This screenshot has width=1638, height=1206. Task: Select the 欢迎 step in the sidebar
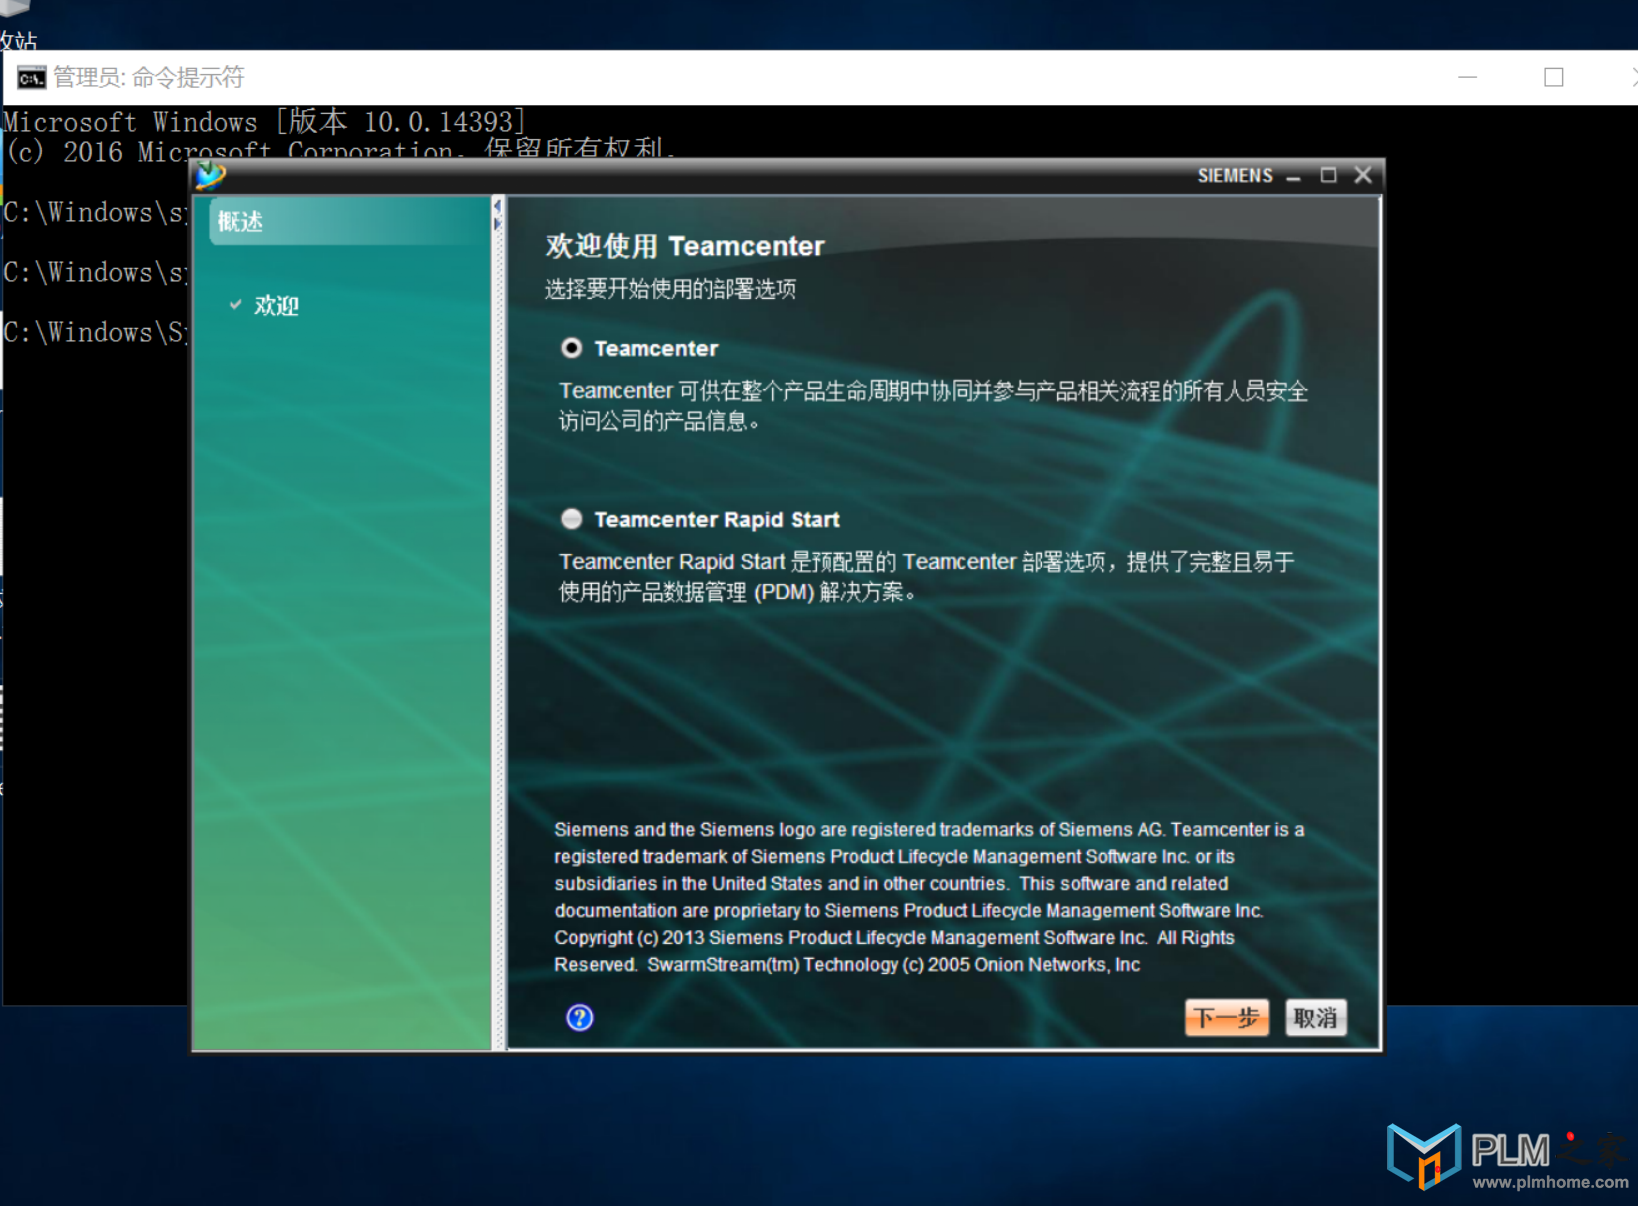click(276, 305)
